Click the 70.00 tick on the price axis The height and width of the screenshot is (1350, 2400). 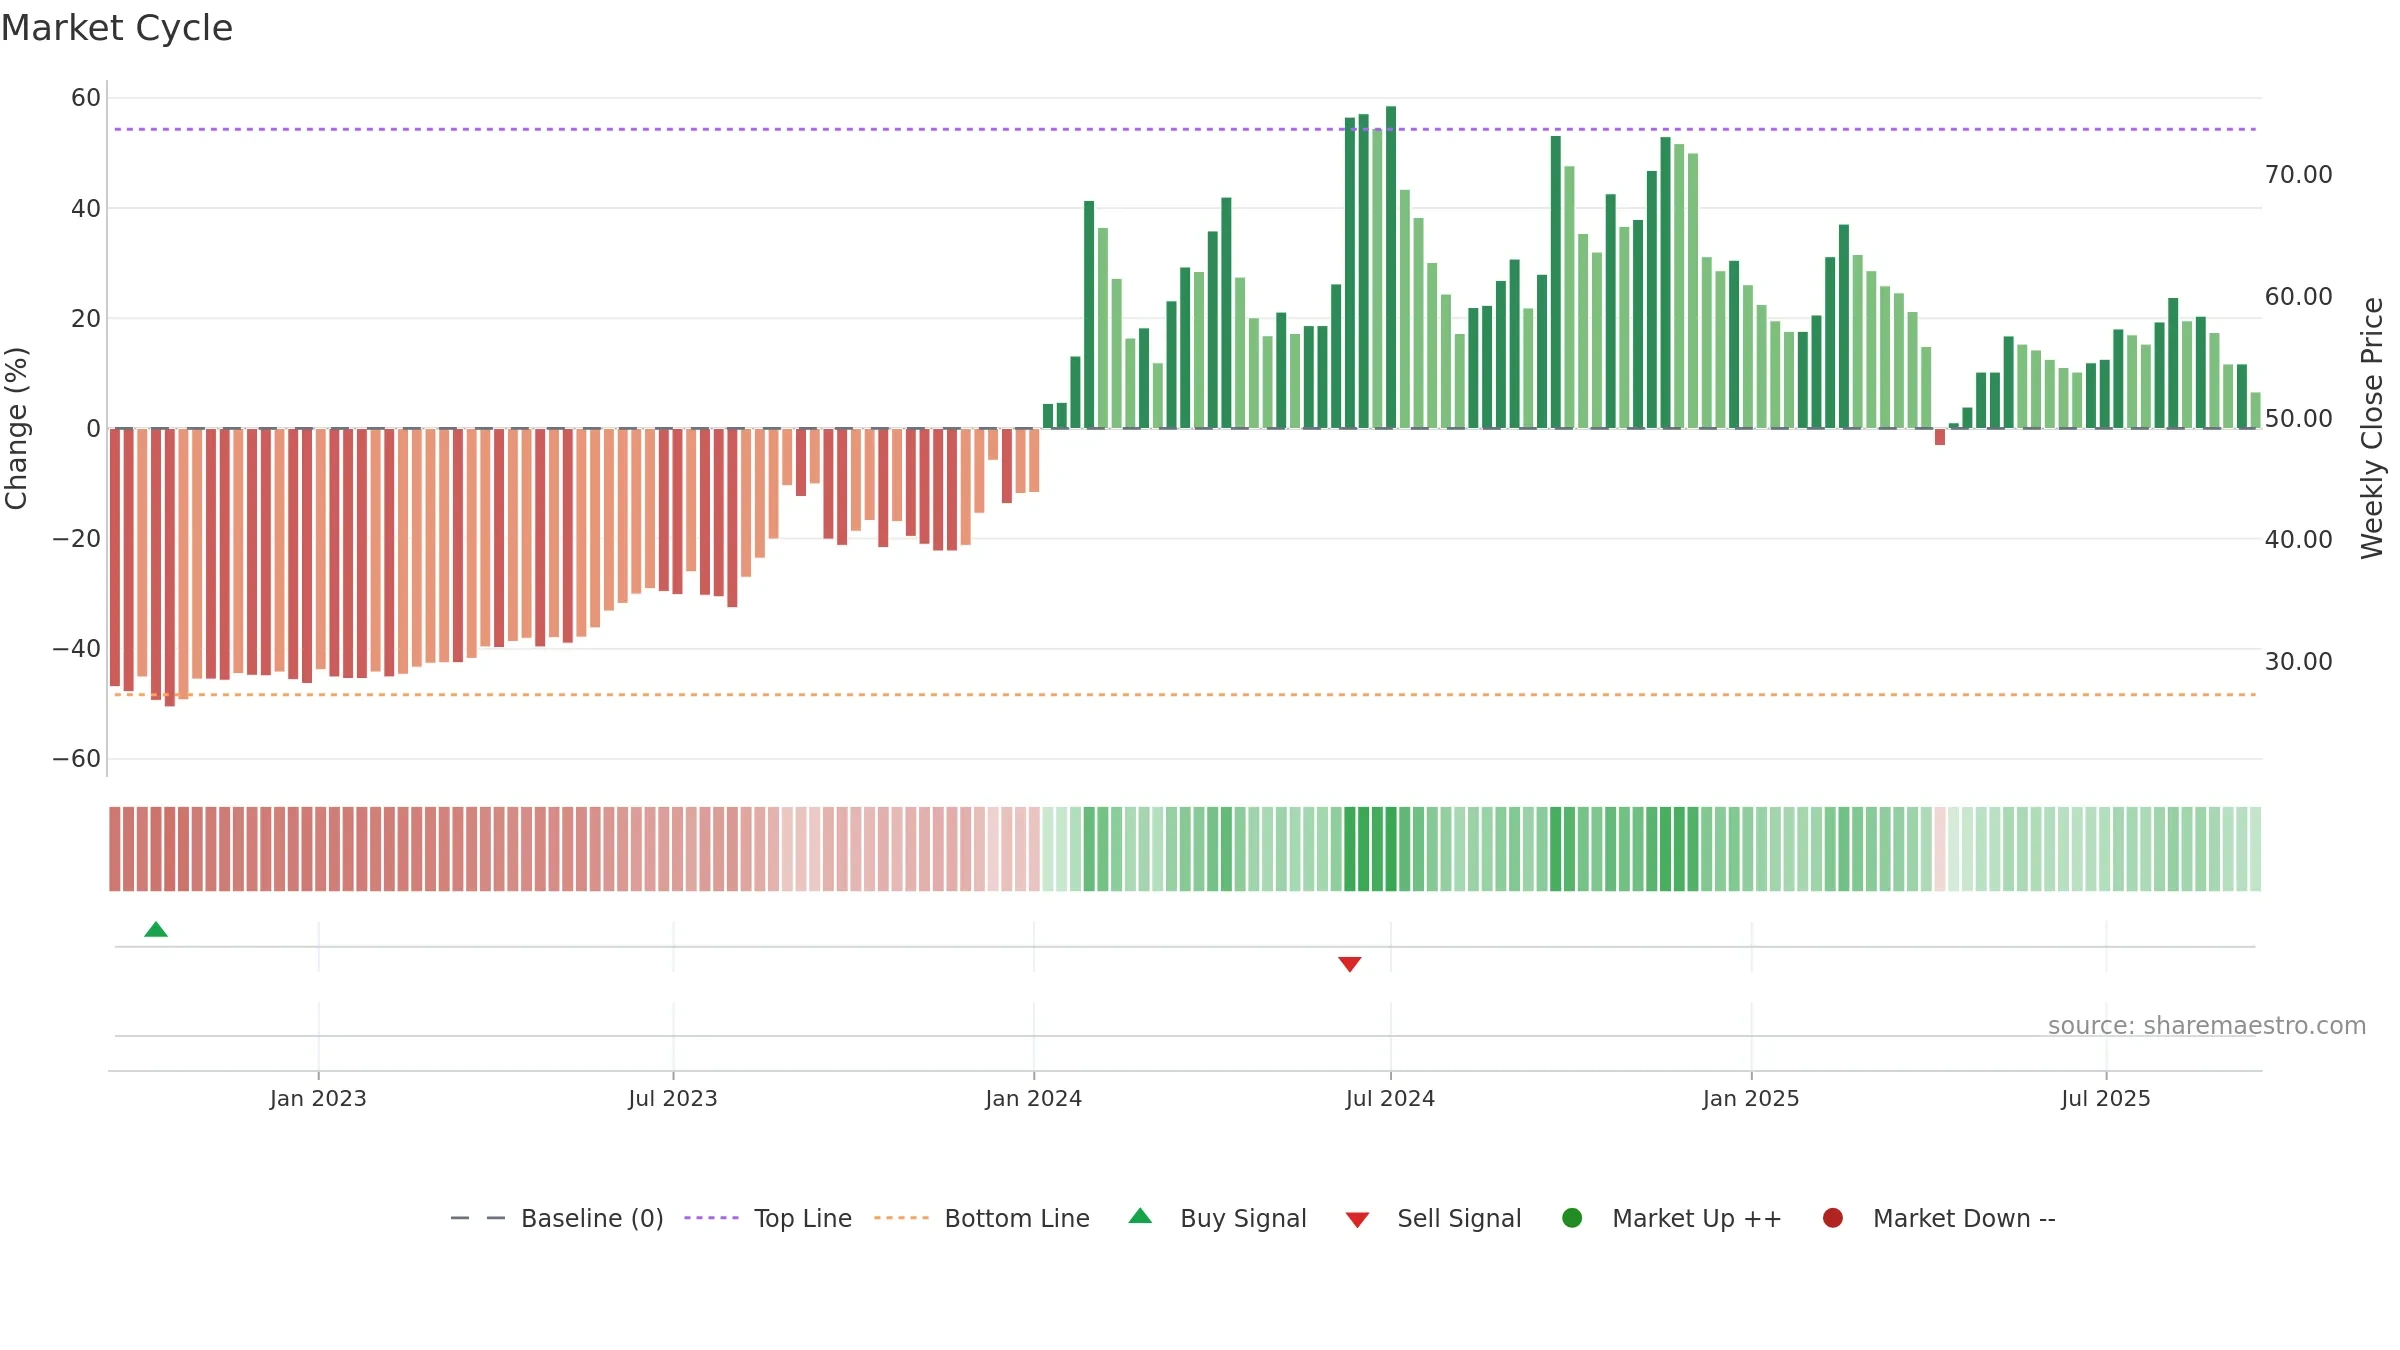[x=2299, y=175]
